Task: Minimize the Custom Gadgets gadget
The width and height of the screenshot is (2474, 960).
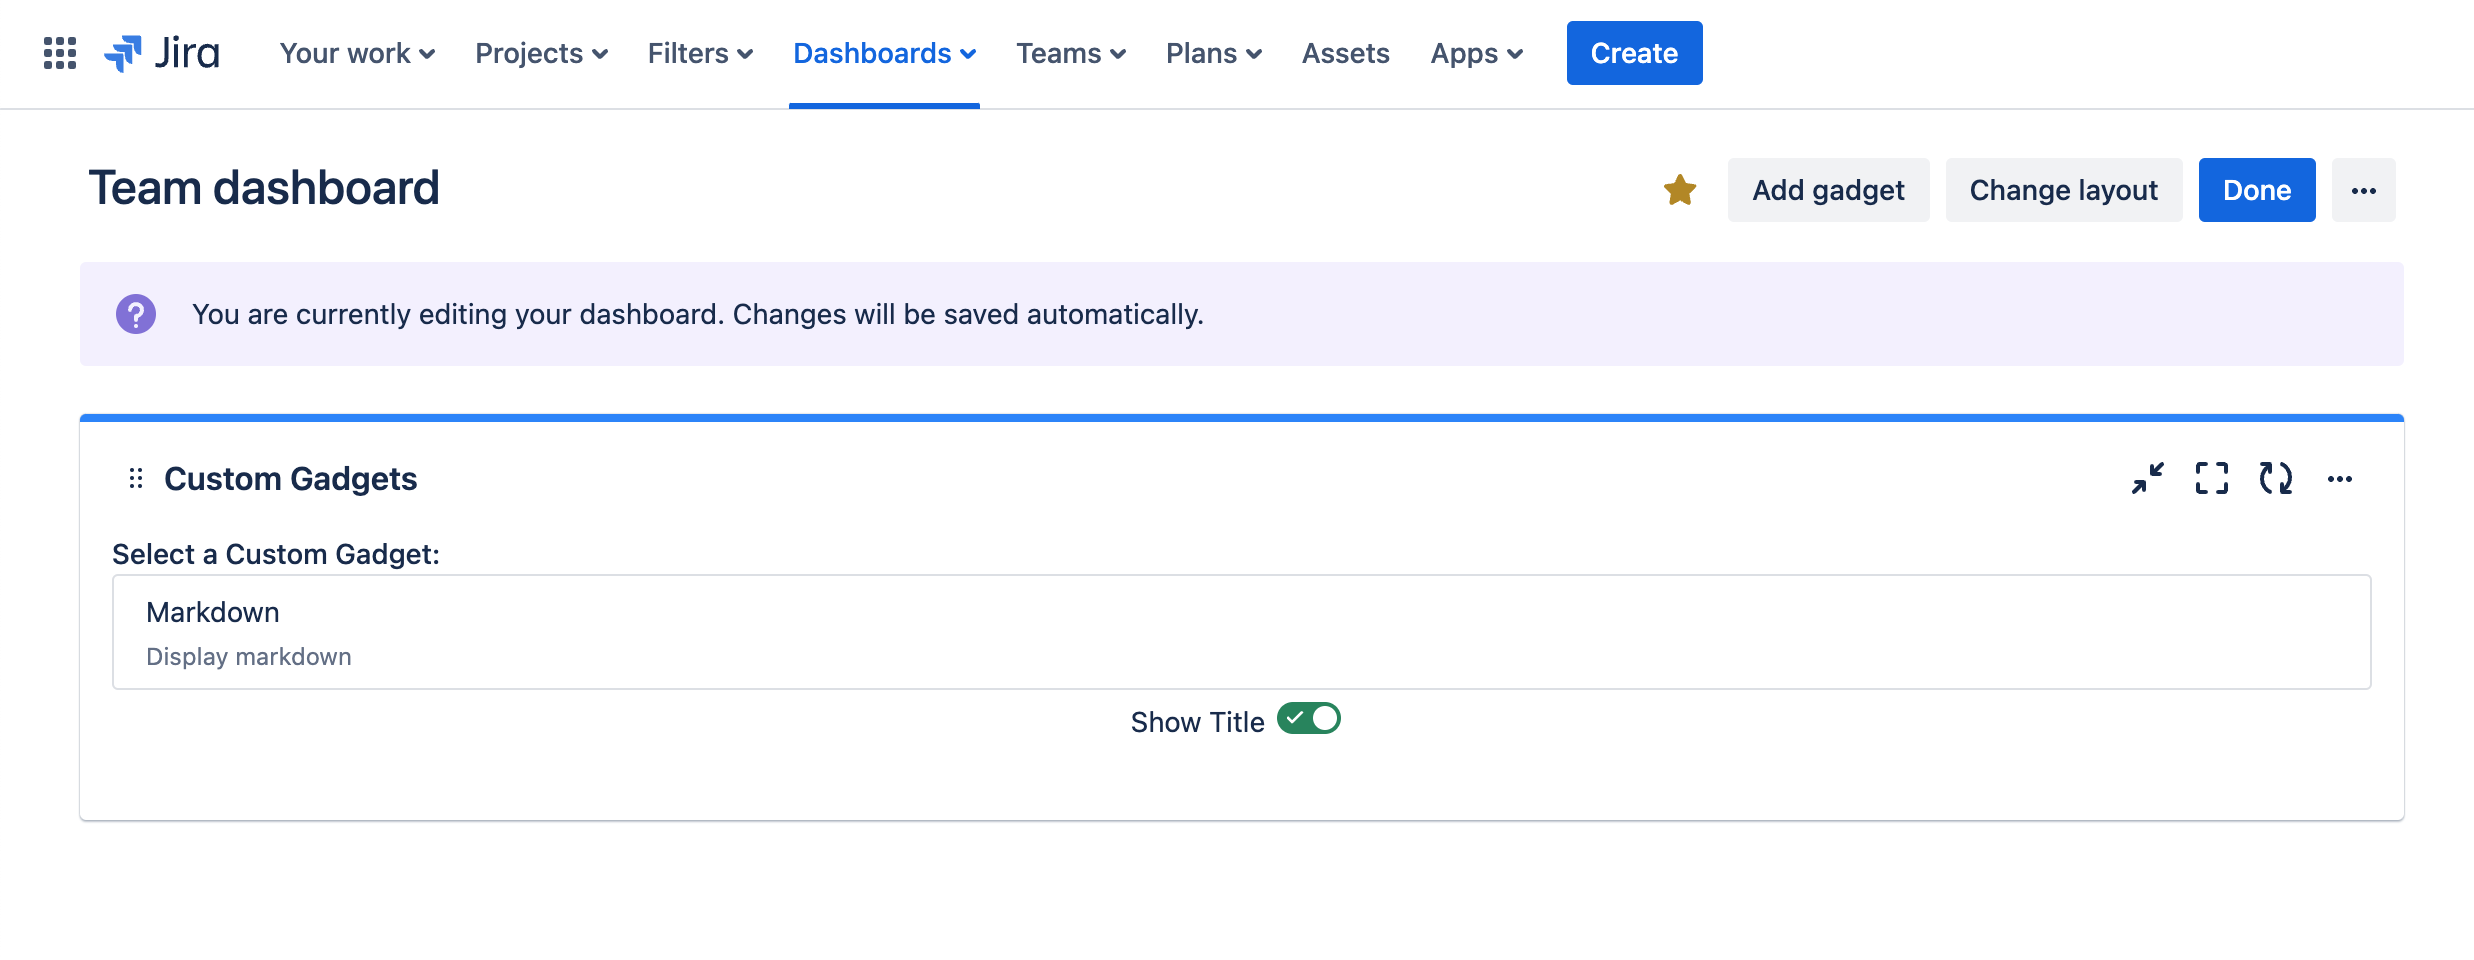Action: click(x=2147, y=478)
